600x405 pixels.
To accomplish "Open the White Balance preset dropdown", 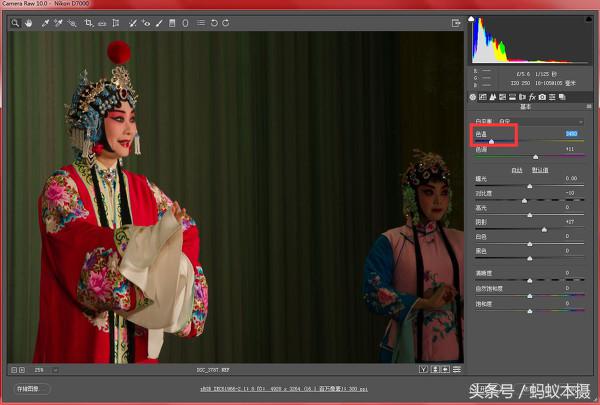I will point(540,121).
